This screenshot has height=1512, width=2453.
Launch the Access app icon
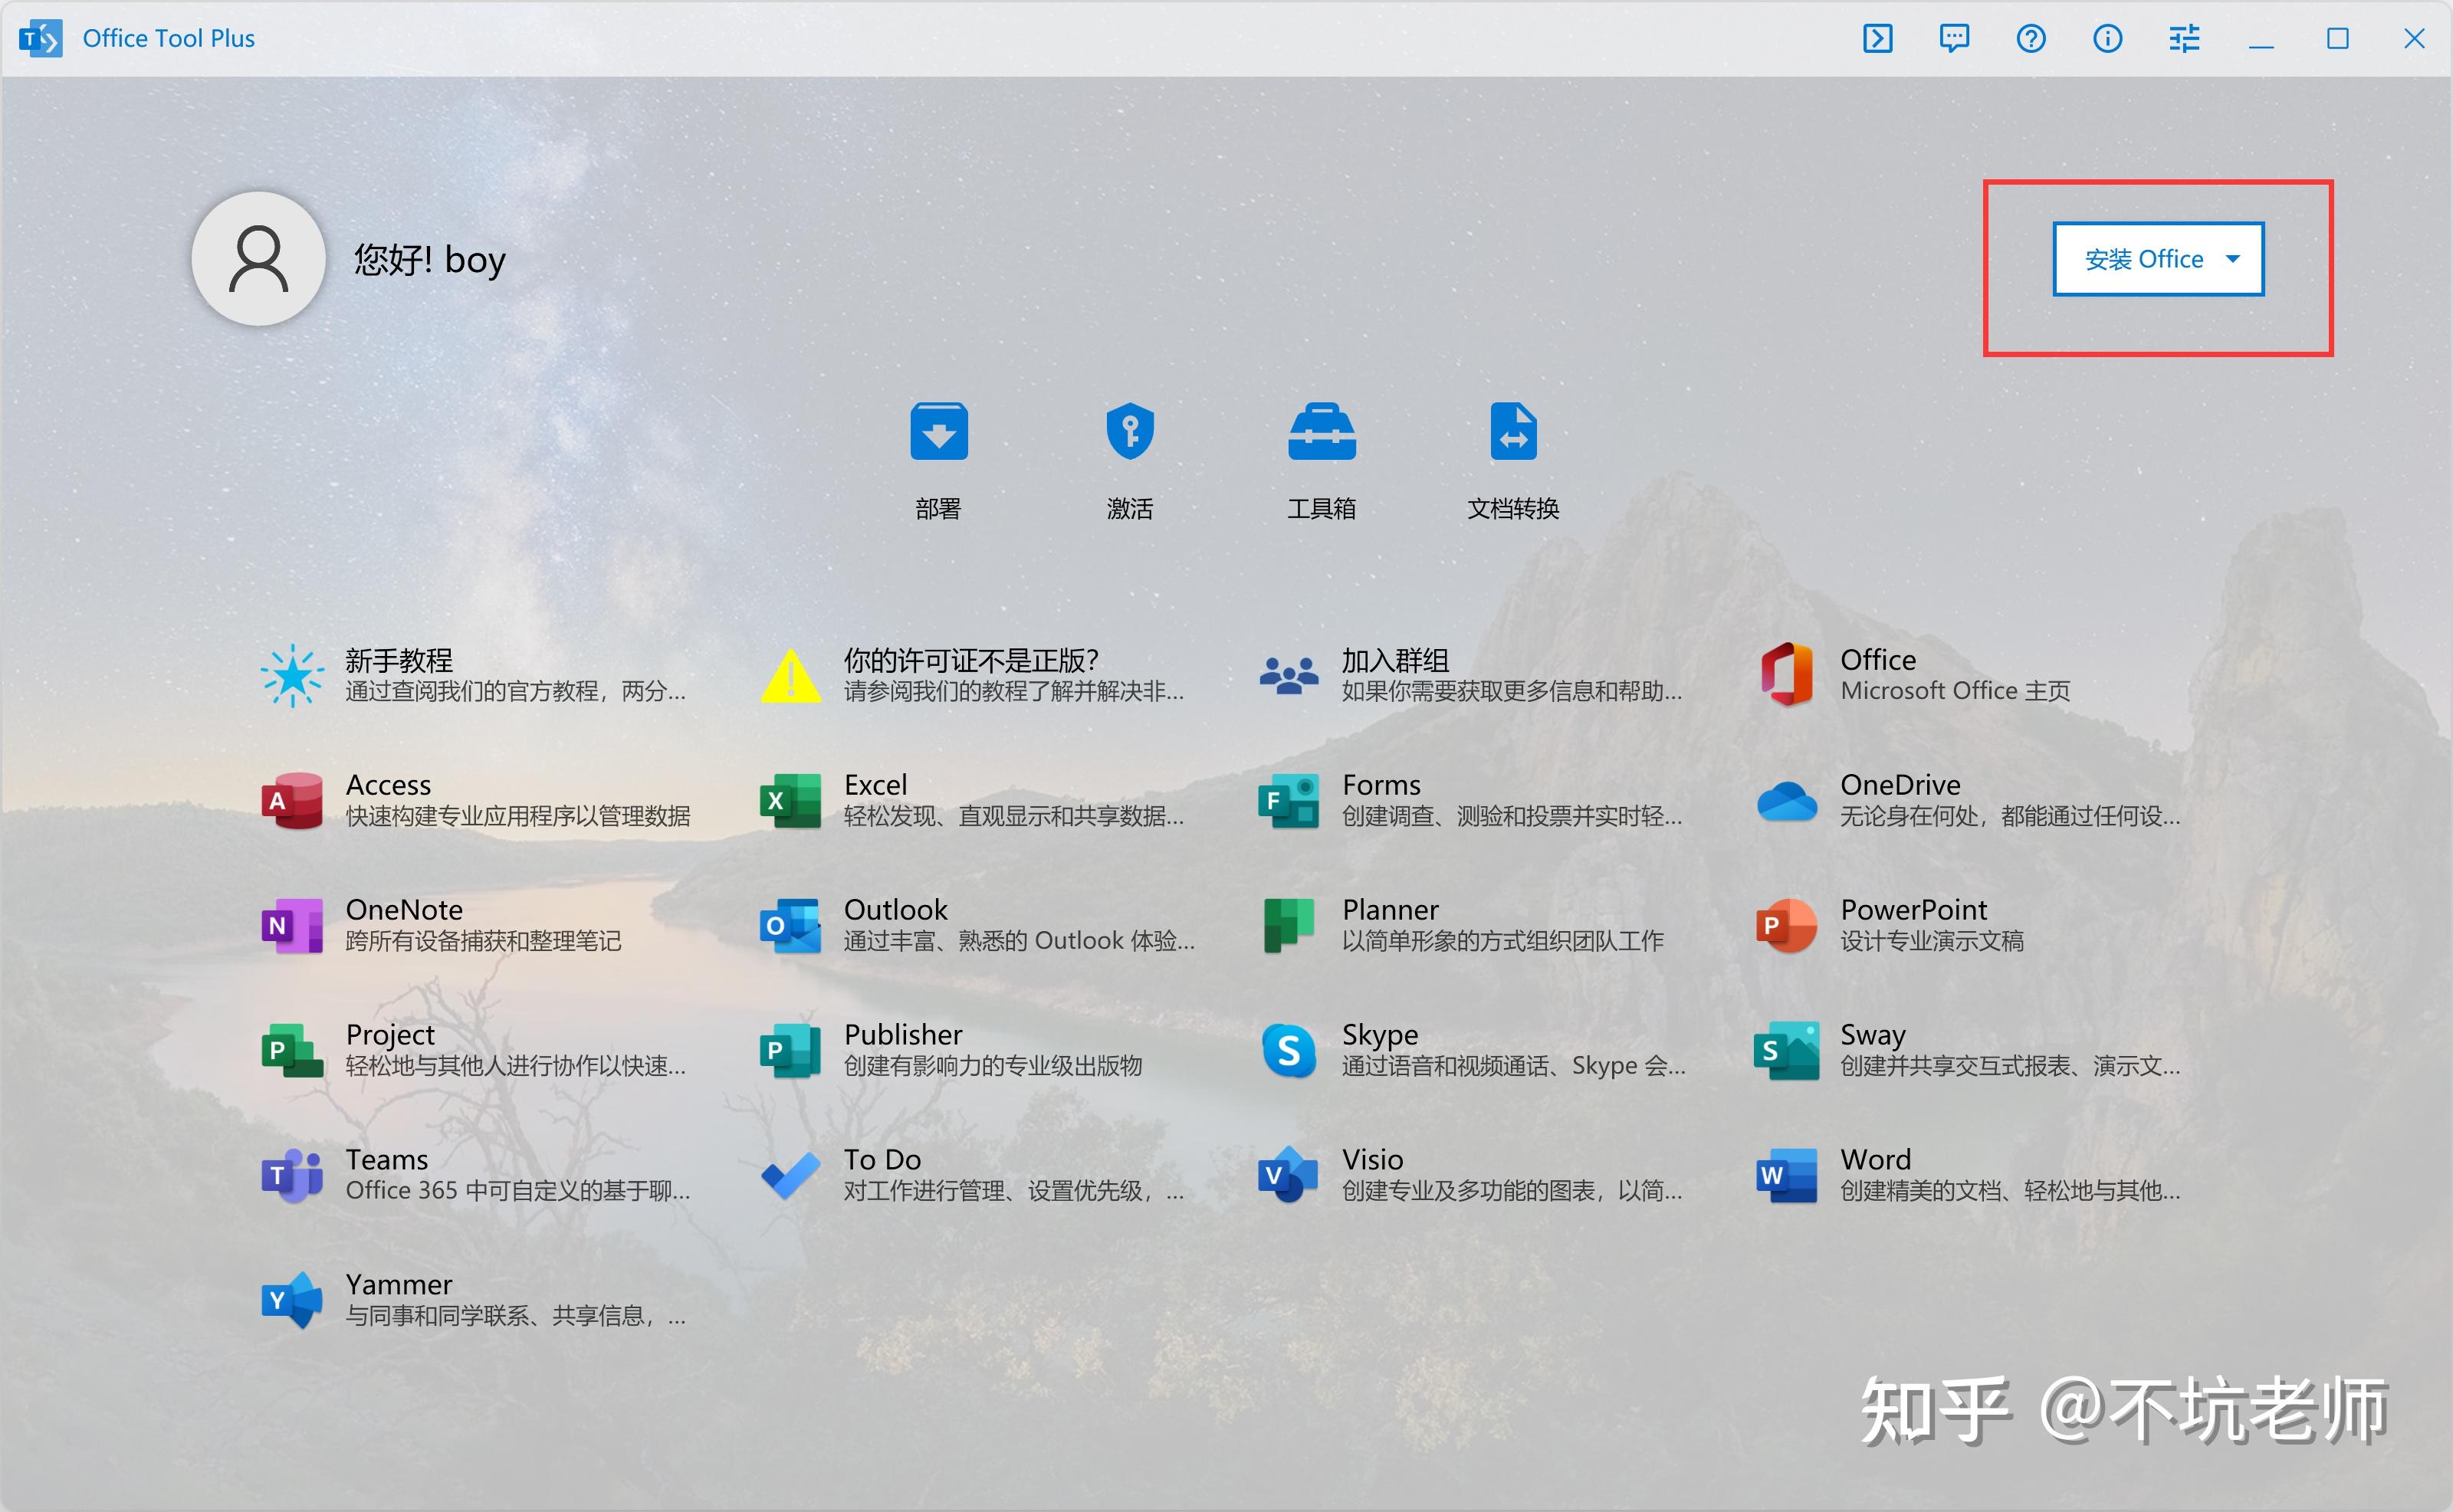[292, 800]
